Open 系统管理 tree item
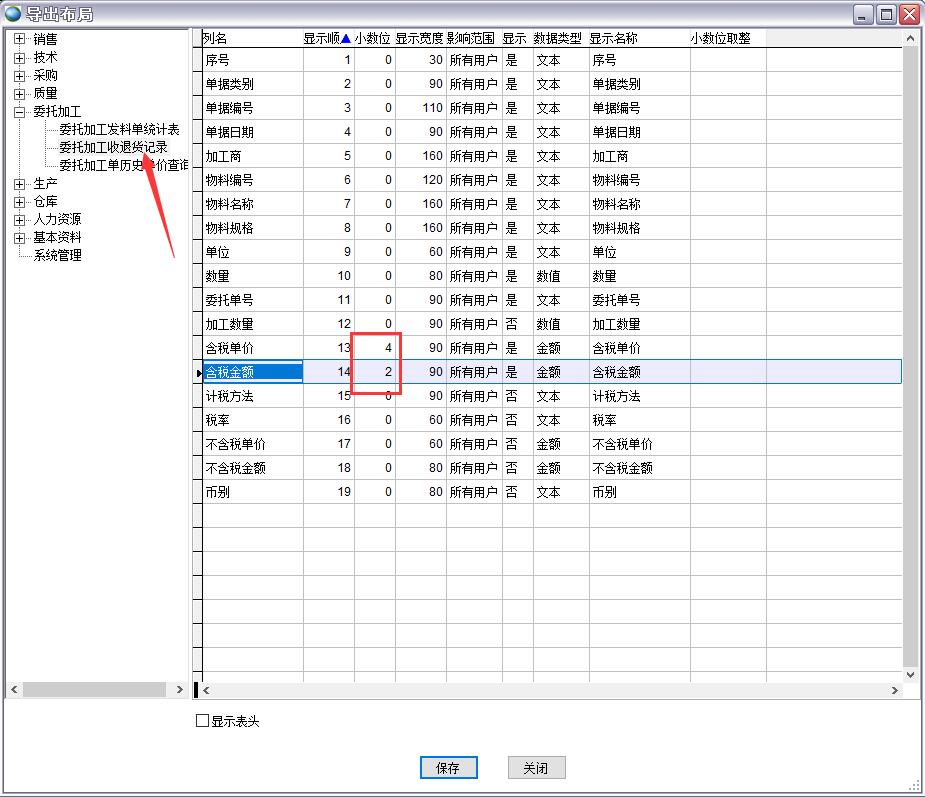The height and width of the screenshot is (797, 925). coord(57,255)
